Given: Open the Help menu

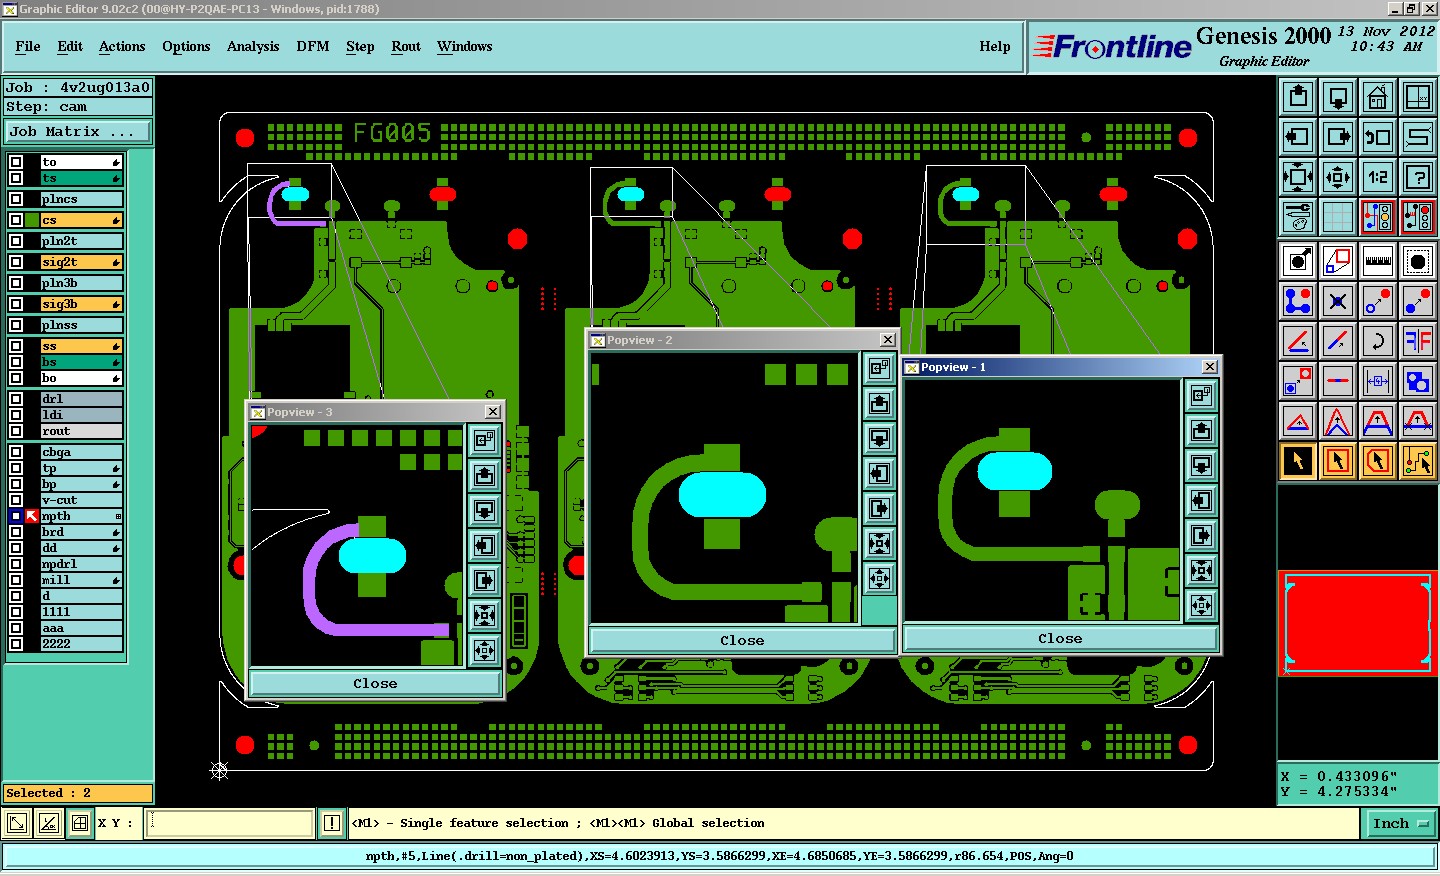Looking at the screenshot, I should pos(995,46).
